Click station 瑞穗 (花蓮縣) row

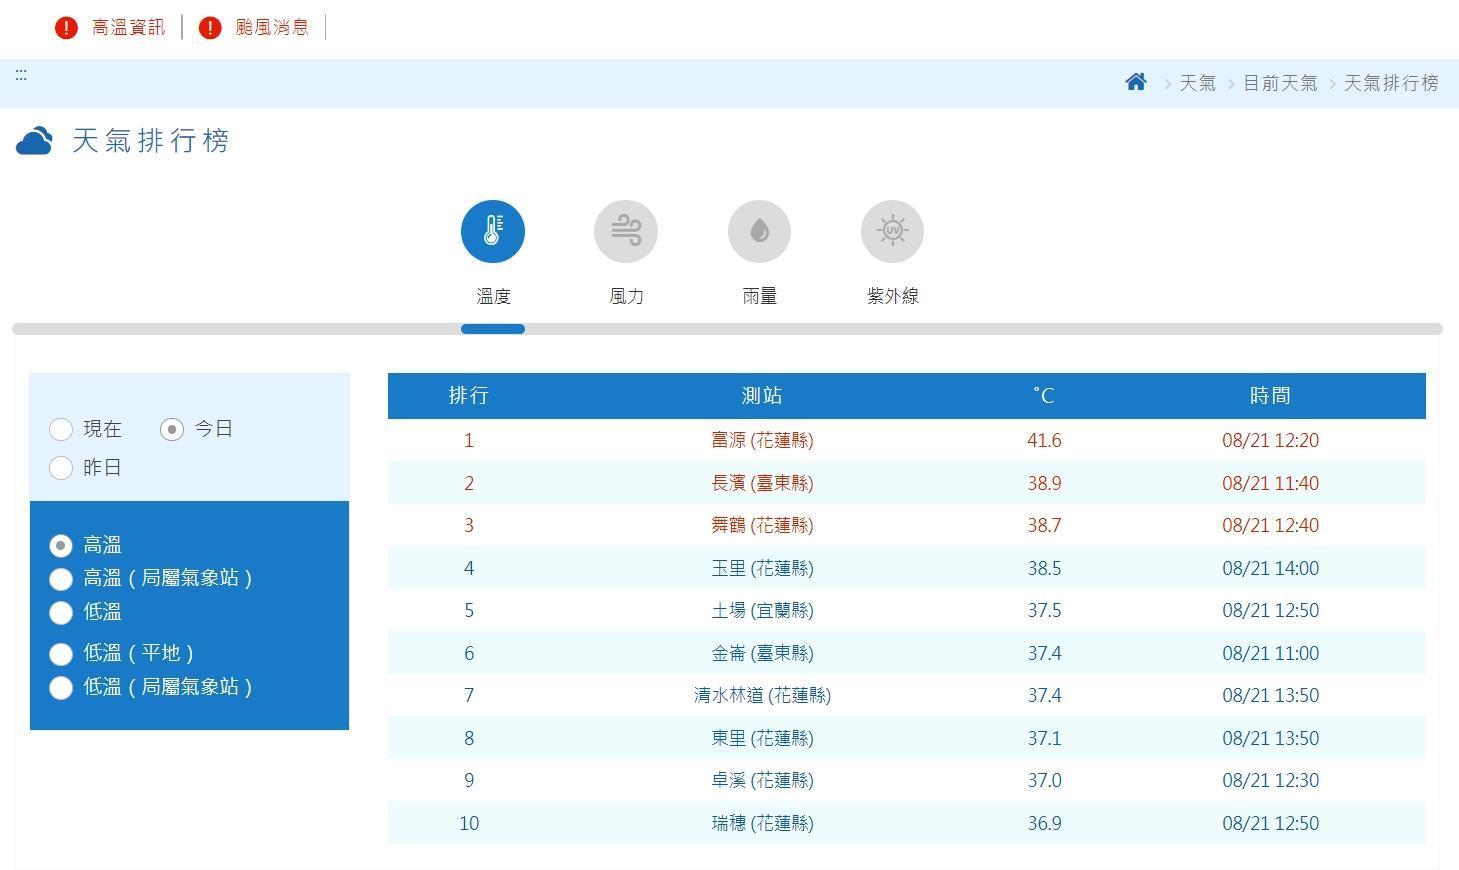762,823
